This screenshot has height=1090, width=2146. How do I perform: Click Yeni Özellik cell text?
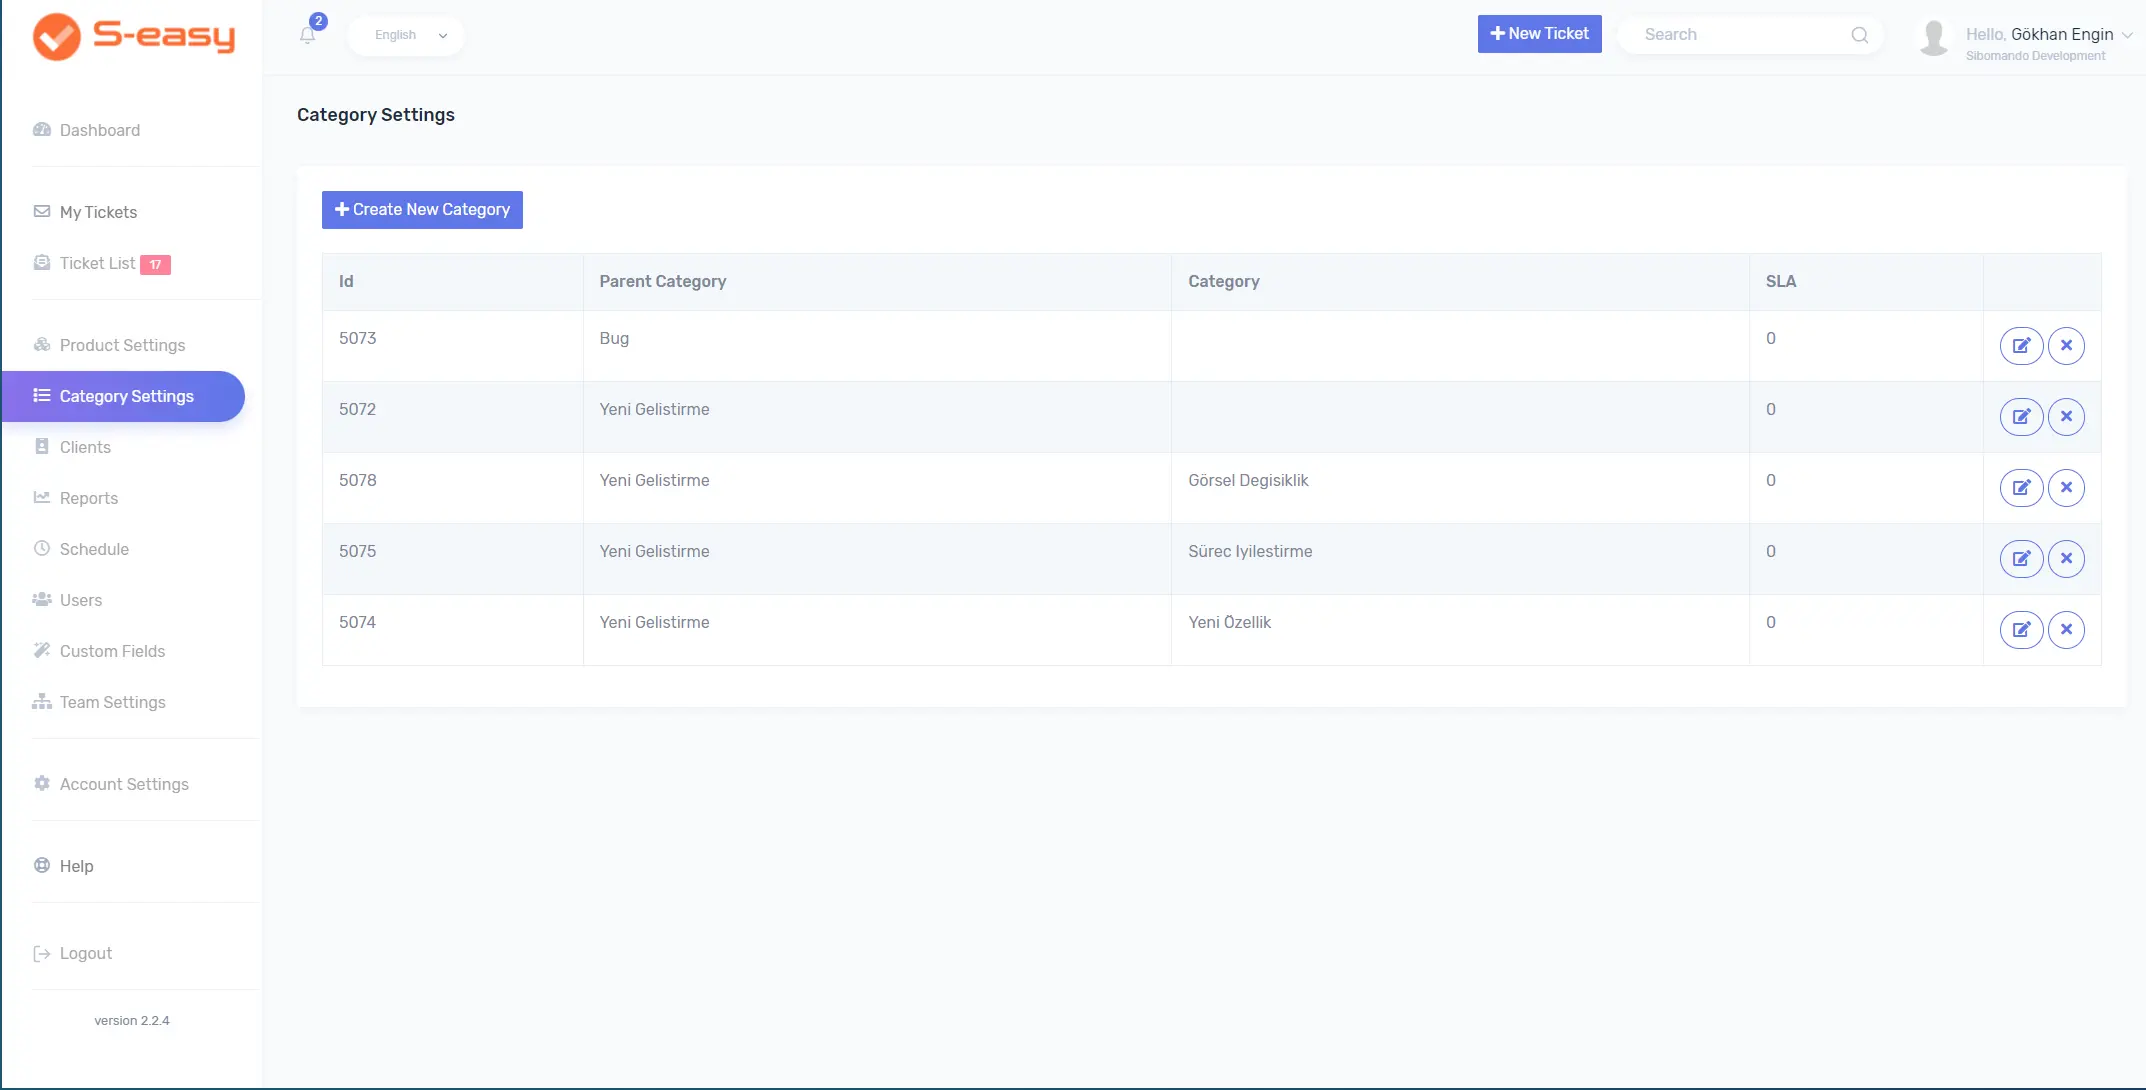pos(1229,622)
